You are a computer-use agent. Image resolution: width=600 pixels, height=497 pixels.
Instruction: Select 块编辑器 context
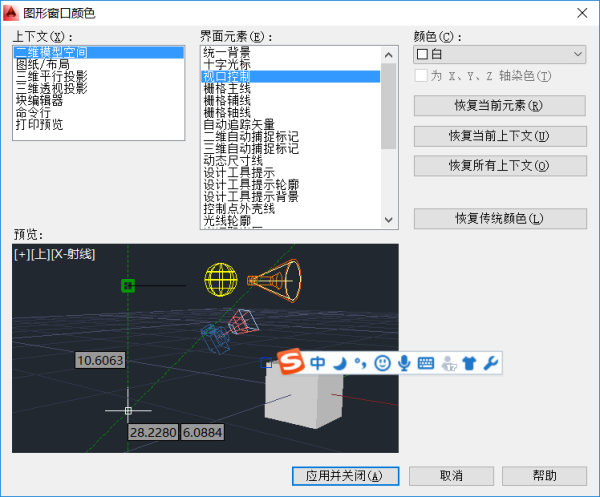tap(99, 101)
